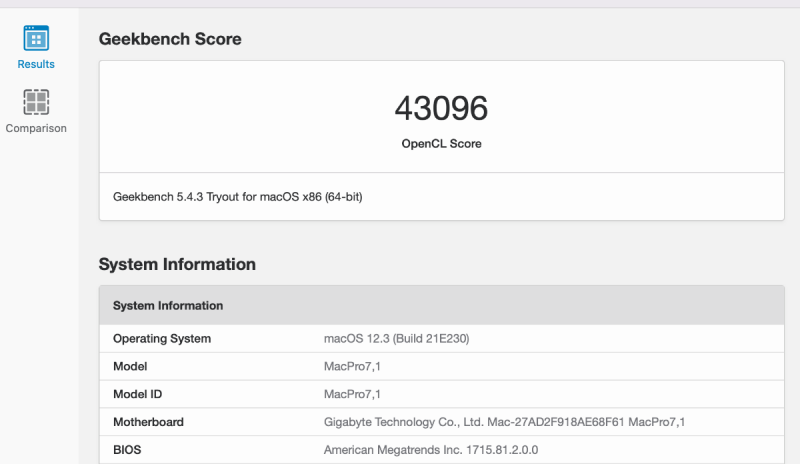Select the Operating System row label
Image resolution: width=800 pixels, height=464 pixels.
tap(162, 339)
